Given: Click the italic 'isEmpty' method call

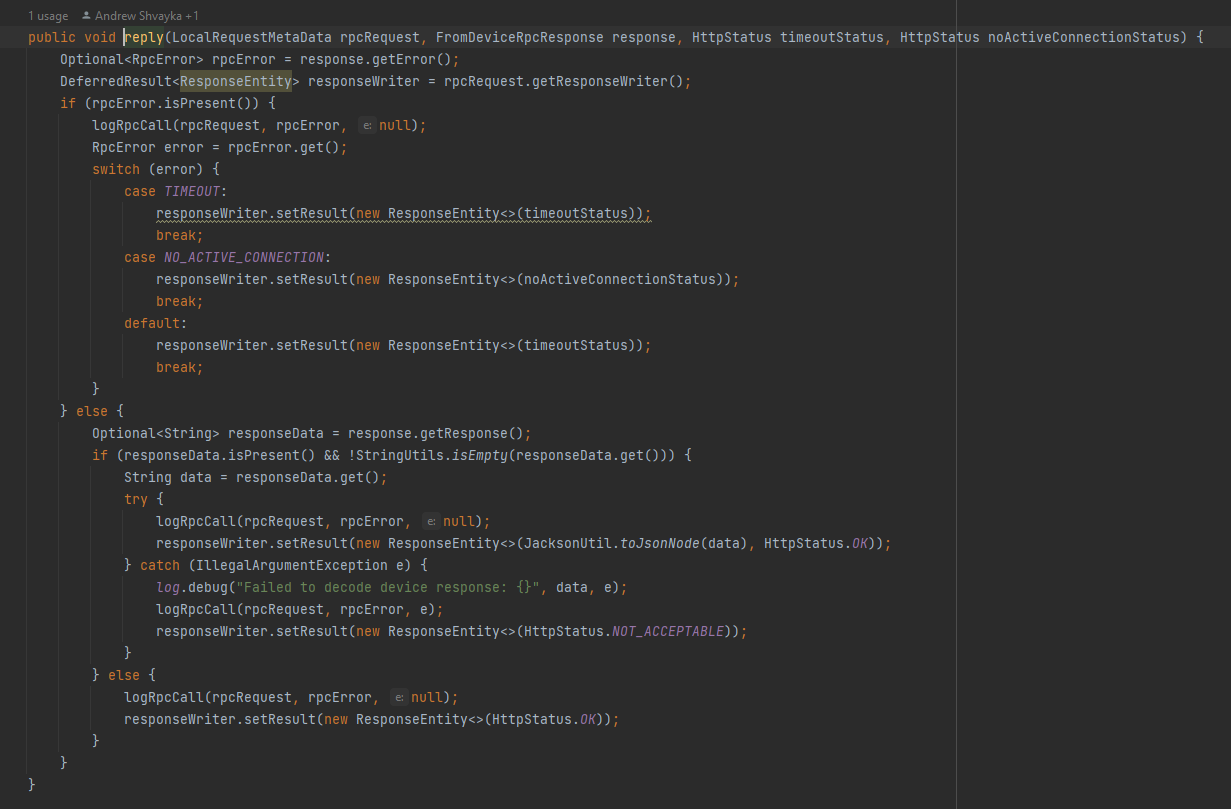Looking at the screenshot, I should 480,455.
